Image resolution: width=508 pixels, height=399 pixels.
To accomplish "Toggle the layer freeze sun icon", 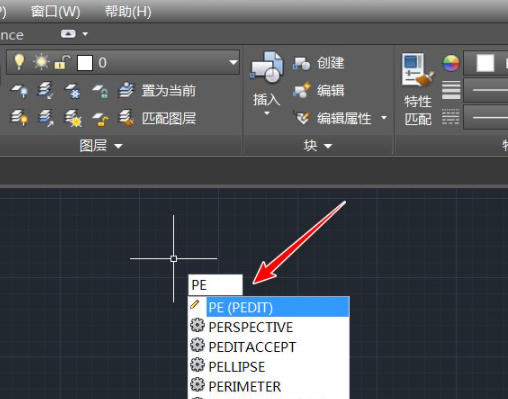I will click(x=41, y=62).
